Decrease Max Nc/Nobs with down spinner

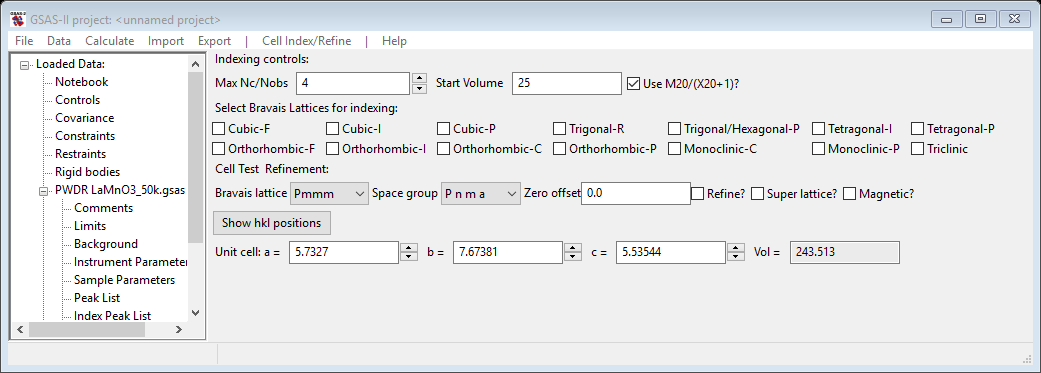(x=419, y=89)
